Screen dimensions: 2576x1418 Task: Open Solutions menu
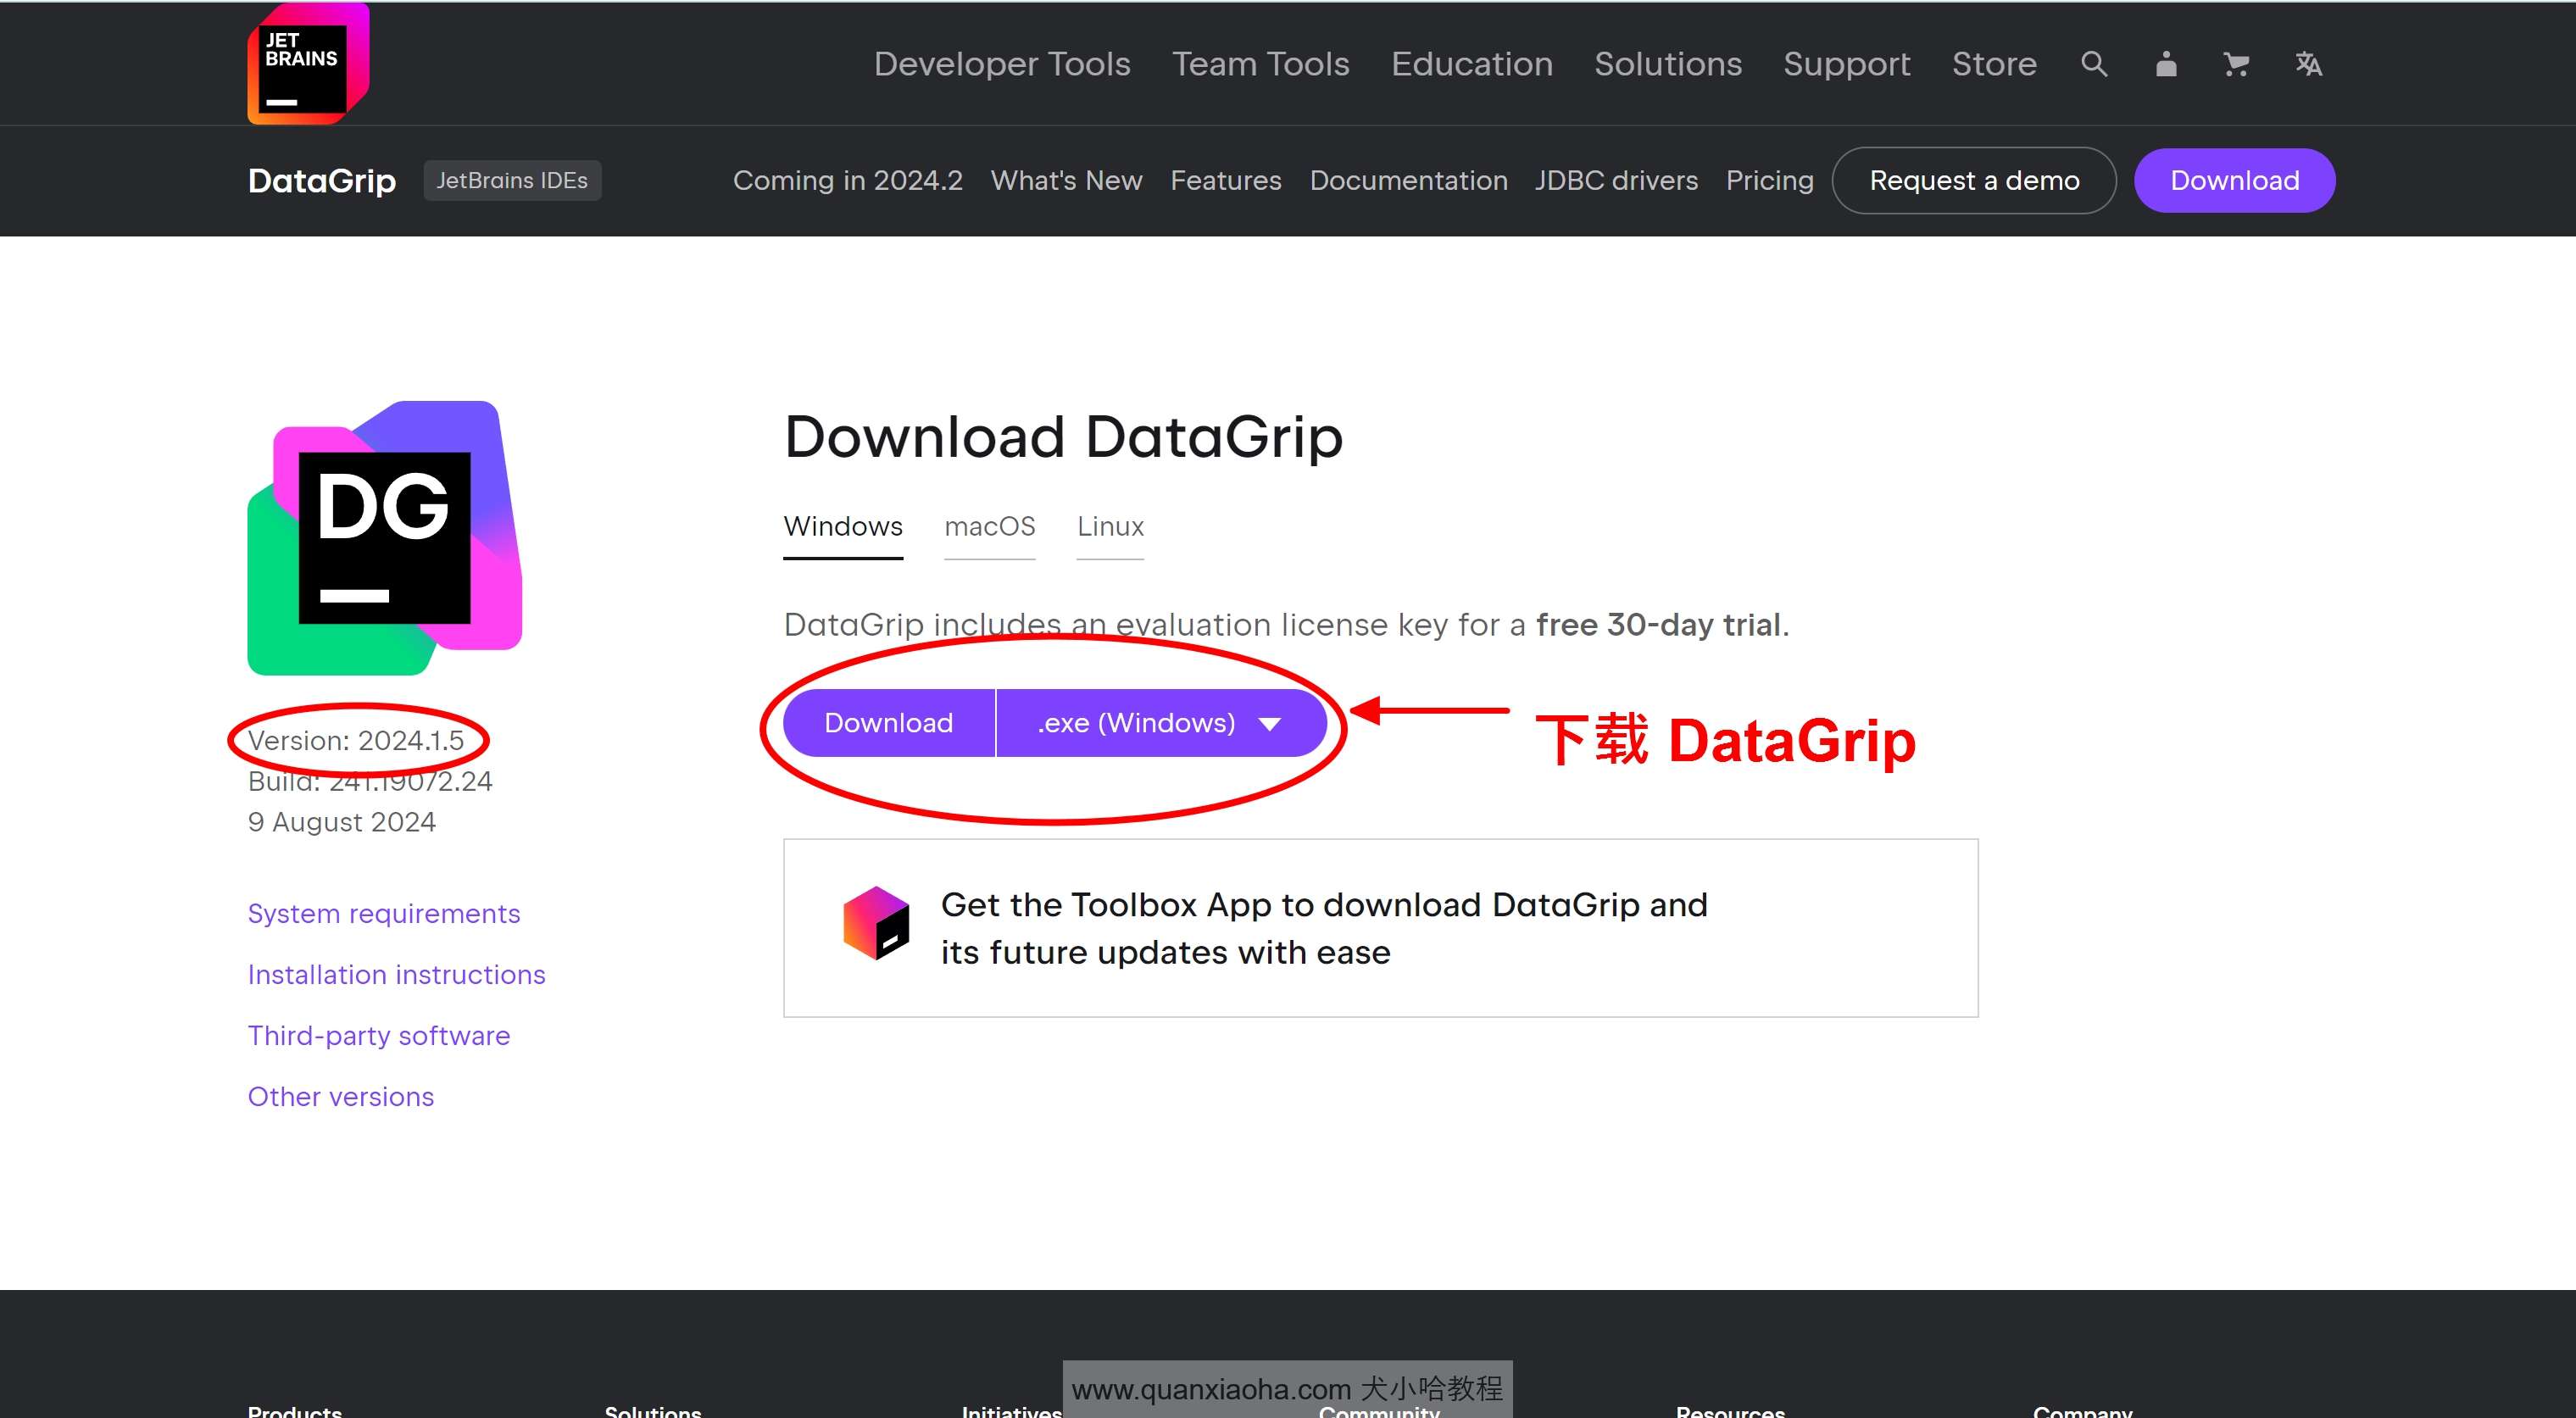click(x=1667, y=64)
